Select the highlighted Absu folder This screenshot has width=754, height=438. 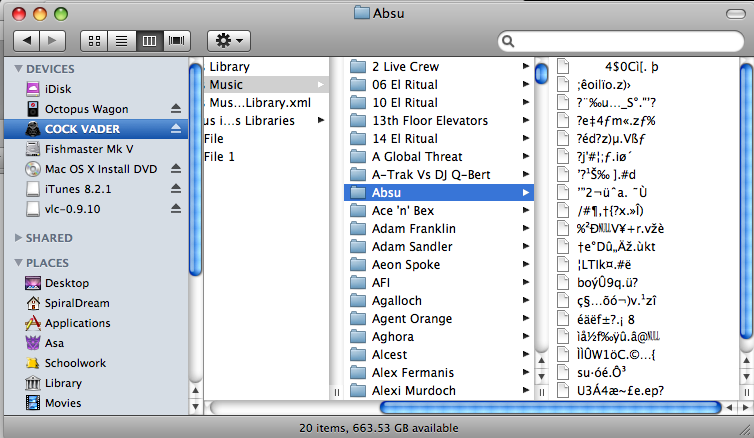pyautogui.click(x=439, y=193)
